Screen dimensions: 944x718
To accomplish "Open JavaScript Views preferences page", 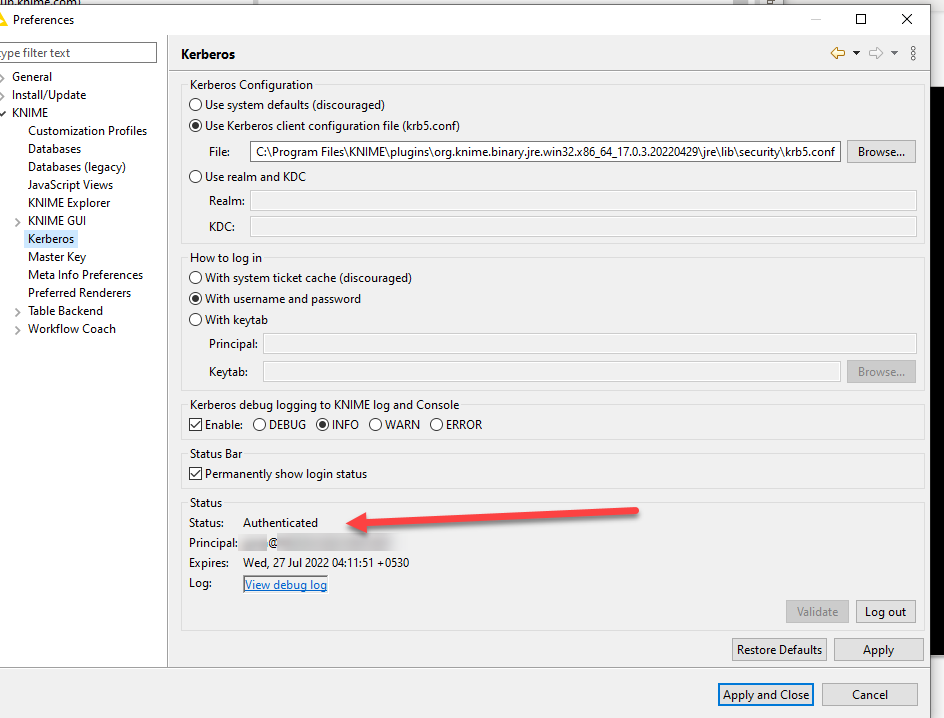I will (x=70, y=185).
